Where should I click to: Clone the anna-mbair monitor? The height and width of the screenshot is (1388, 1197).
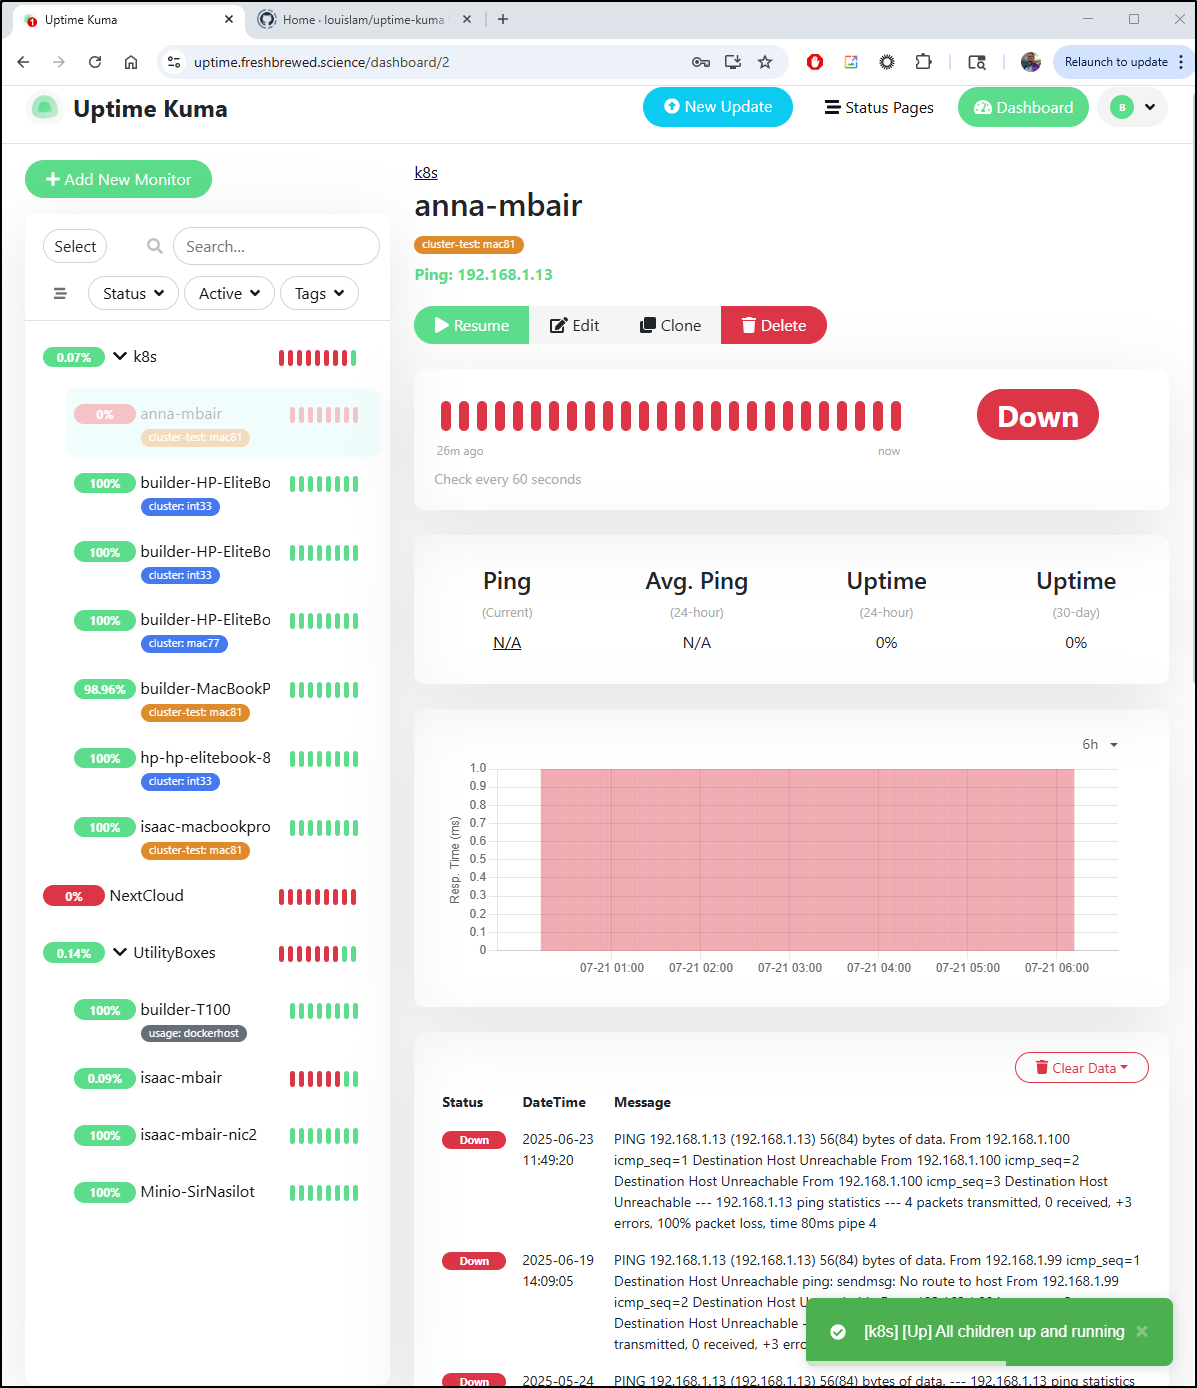[670, 325]
